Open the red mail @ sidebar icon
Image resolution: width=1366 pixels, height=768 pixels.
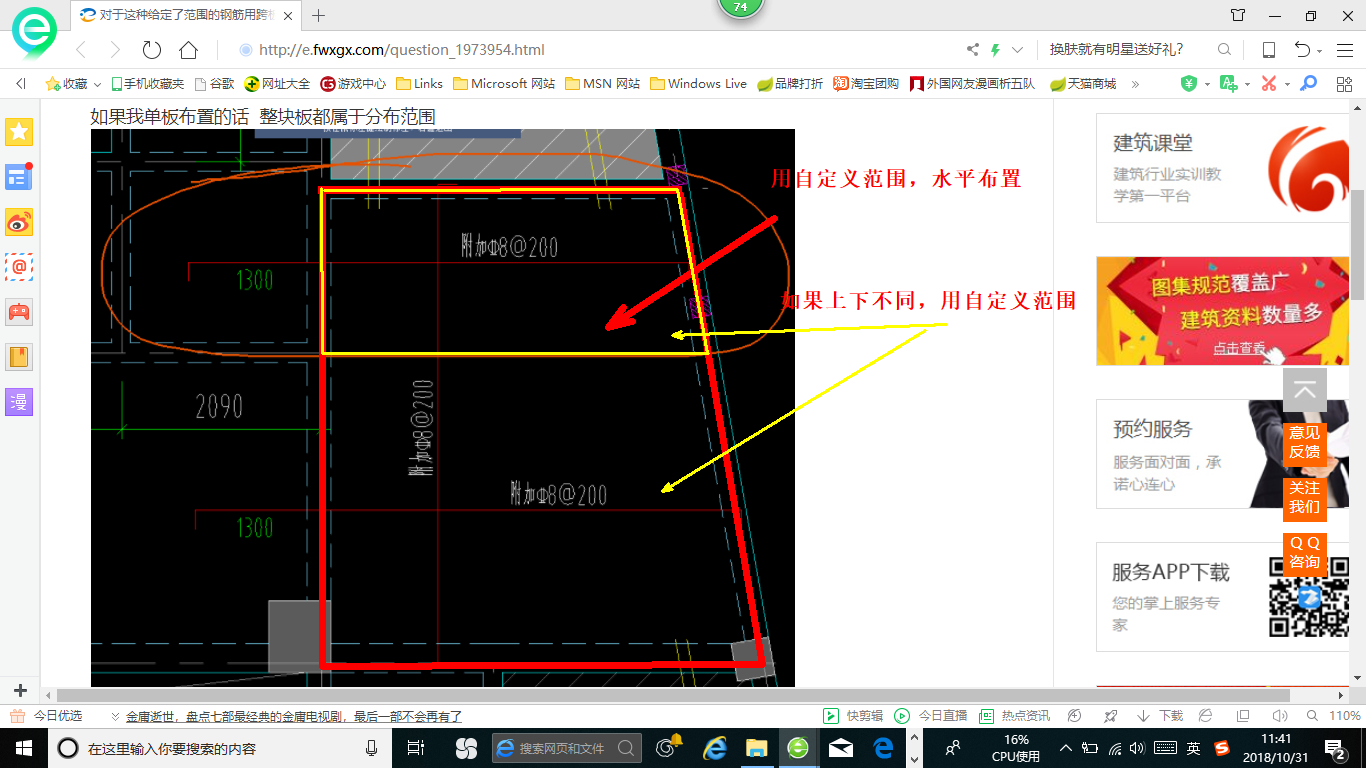pos(20,267)
